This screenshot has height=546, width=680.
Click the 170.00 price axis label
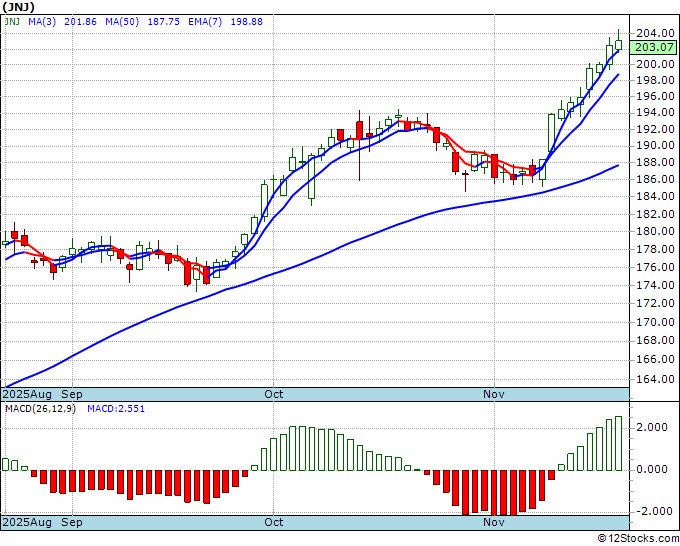click(x=655, y=322)
